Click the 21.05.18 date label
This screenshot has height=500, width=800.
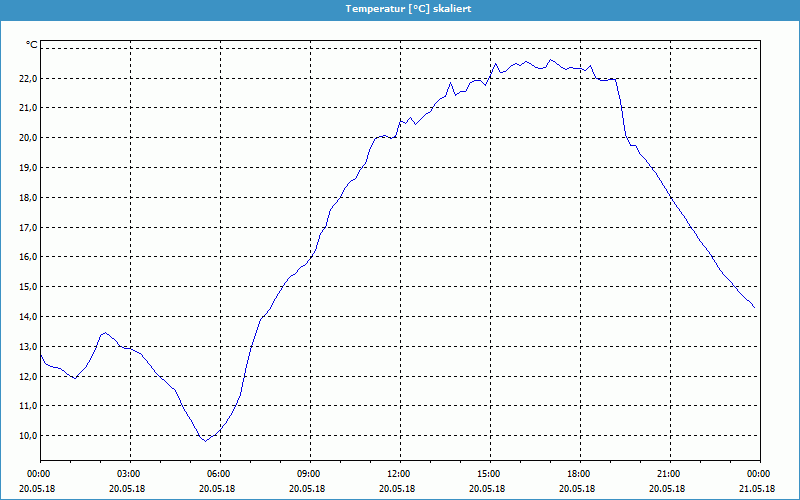tap(758, 489)
